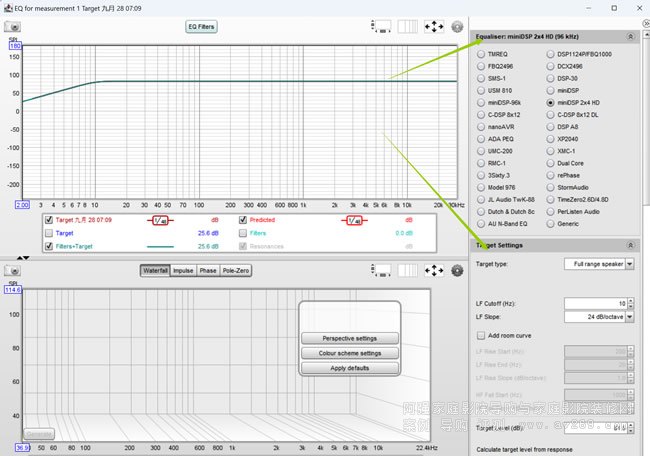Image resolution: width=650 pixels, height=456 pixels.
Task: Uncheck the Predicted trace checkbox
Action: point(242,219)
